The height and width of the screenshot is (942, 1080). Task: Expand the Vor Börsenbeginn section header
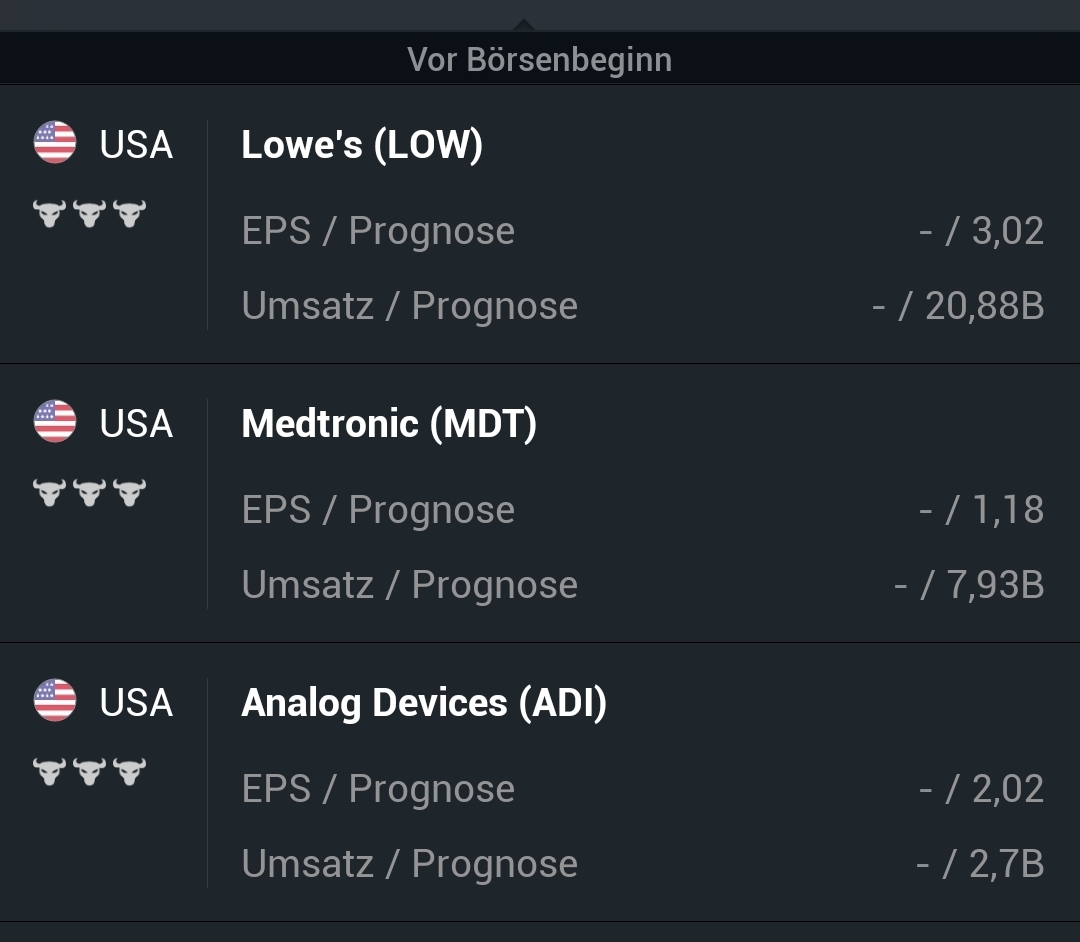pyautogui.click(x=540, y=58)
